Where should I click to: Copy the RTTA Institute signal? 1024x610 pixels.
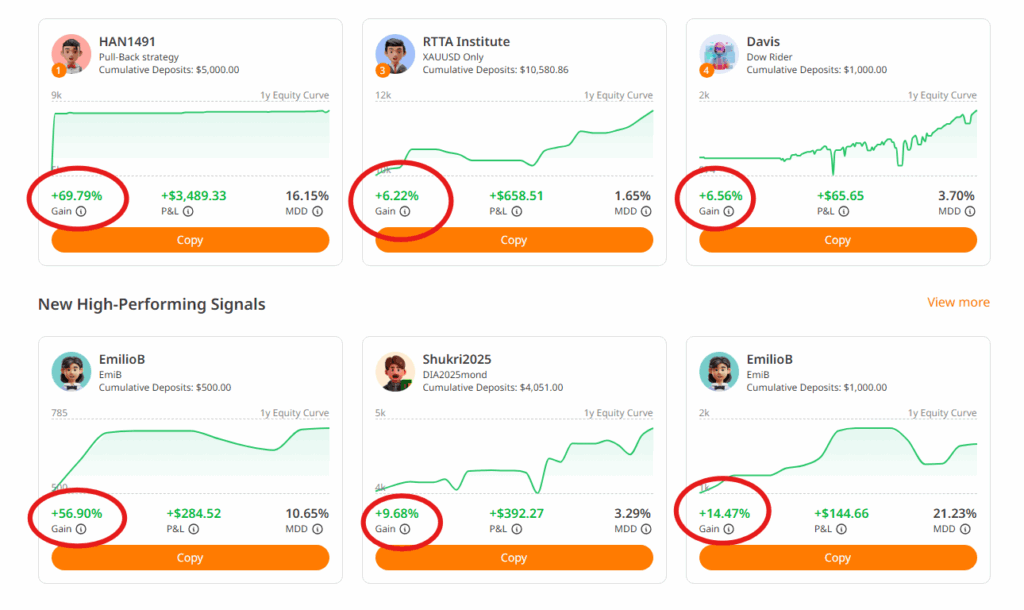coord(514,240)
